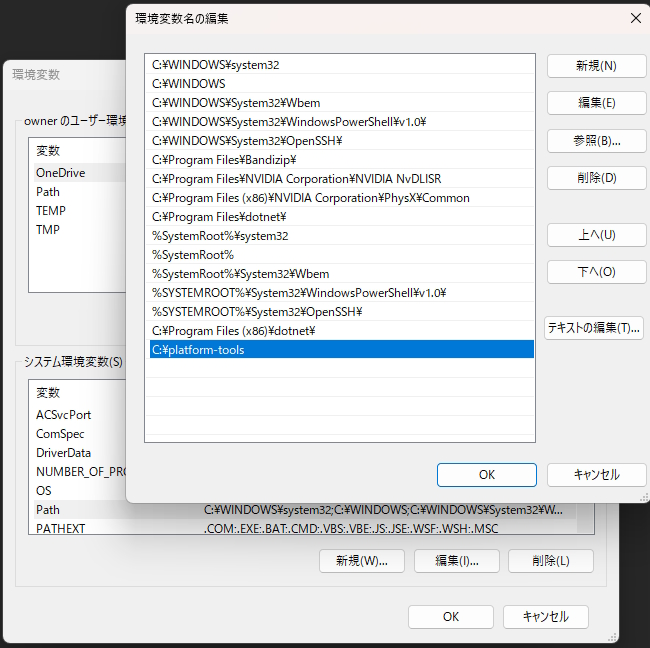650x648 pixels.
Task: Move entry up with 上へ(U)
Action: coord(597,235)
